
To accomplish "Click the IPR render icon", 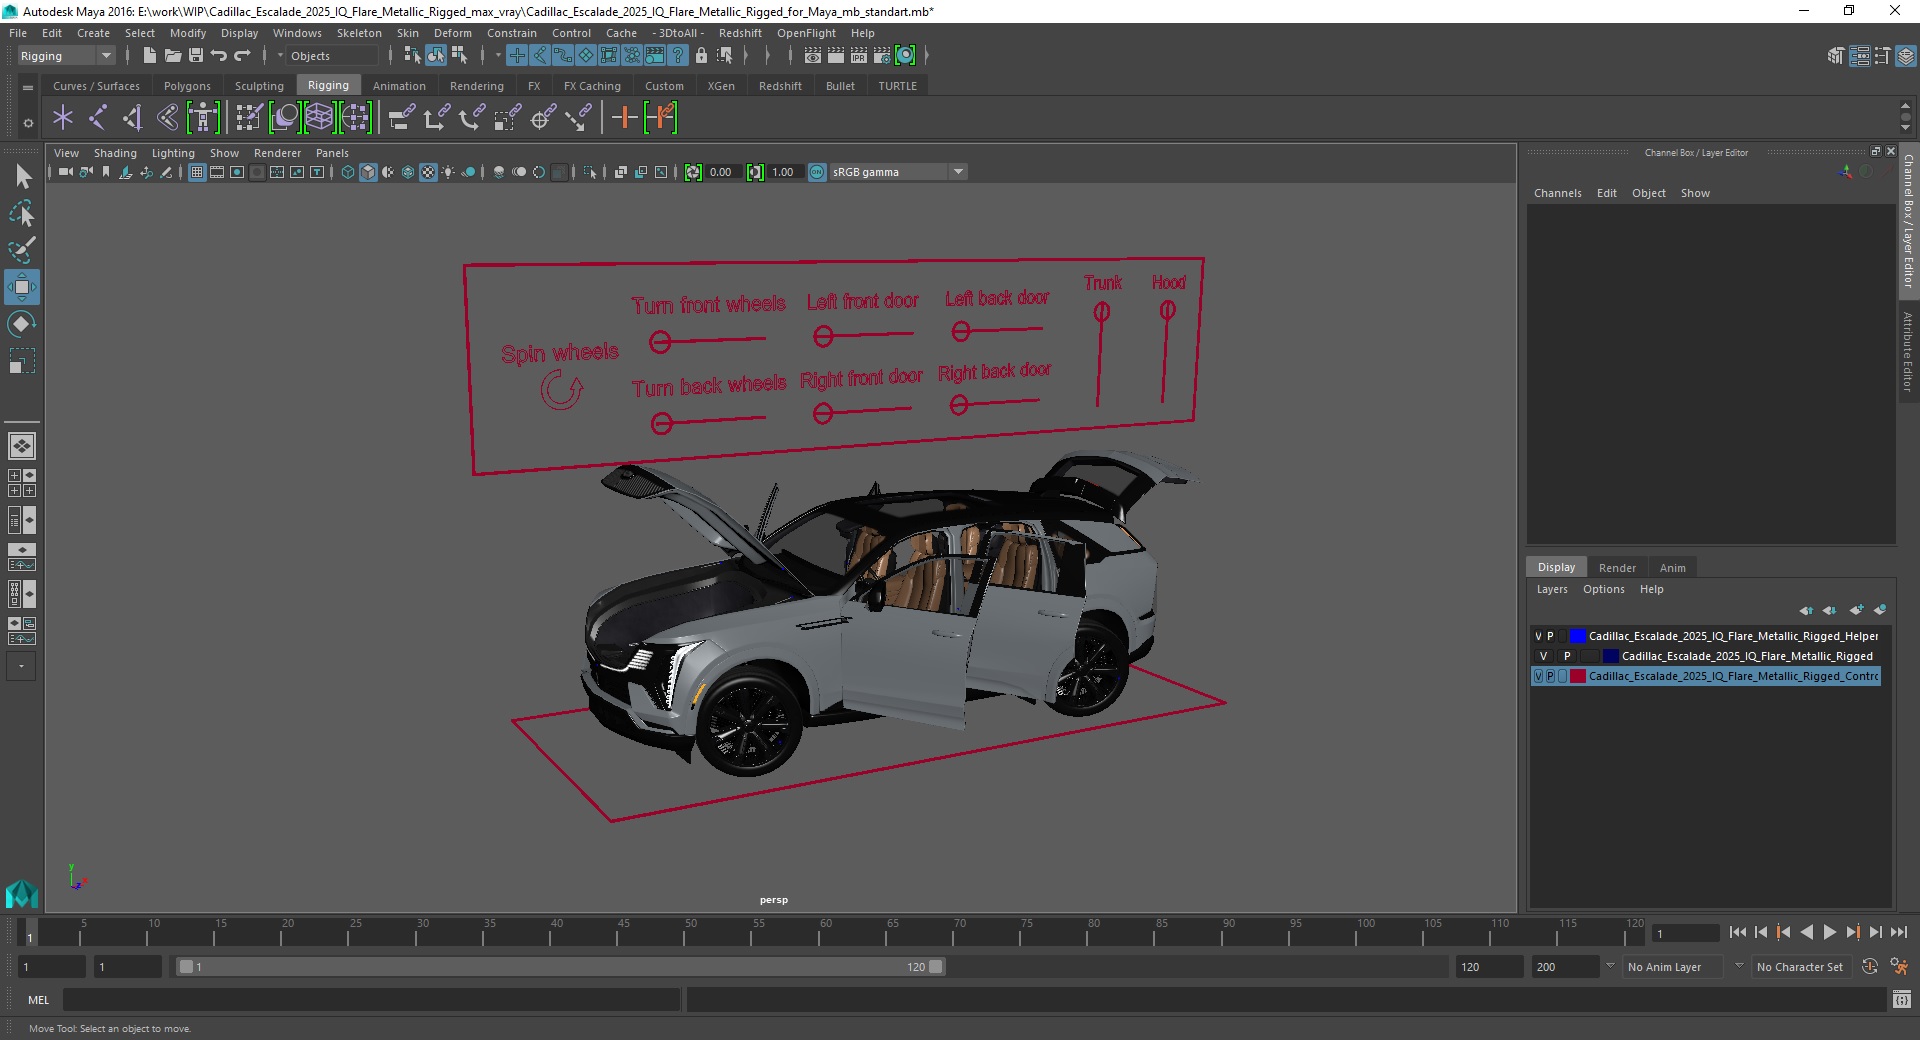I will 859,56.
